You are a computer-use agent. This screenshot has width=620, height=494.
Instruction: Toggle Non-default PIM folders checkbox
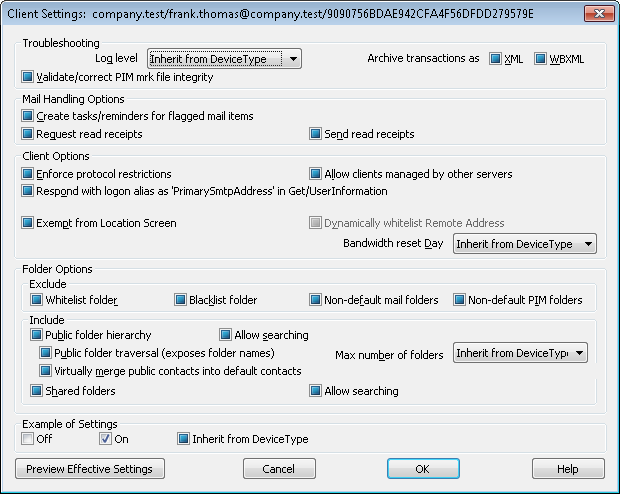pyautogui.click(x=460, y=300)
